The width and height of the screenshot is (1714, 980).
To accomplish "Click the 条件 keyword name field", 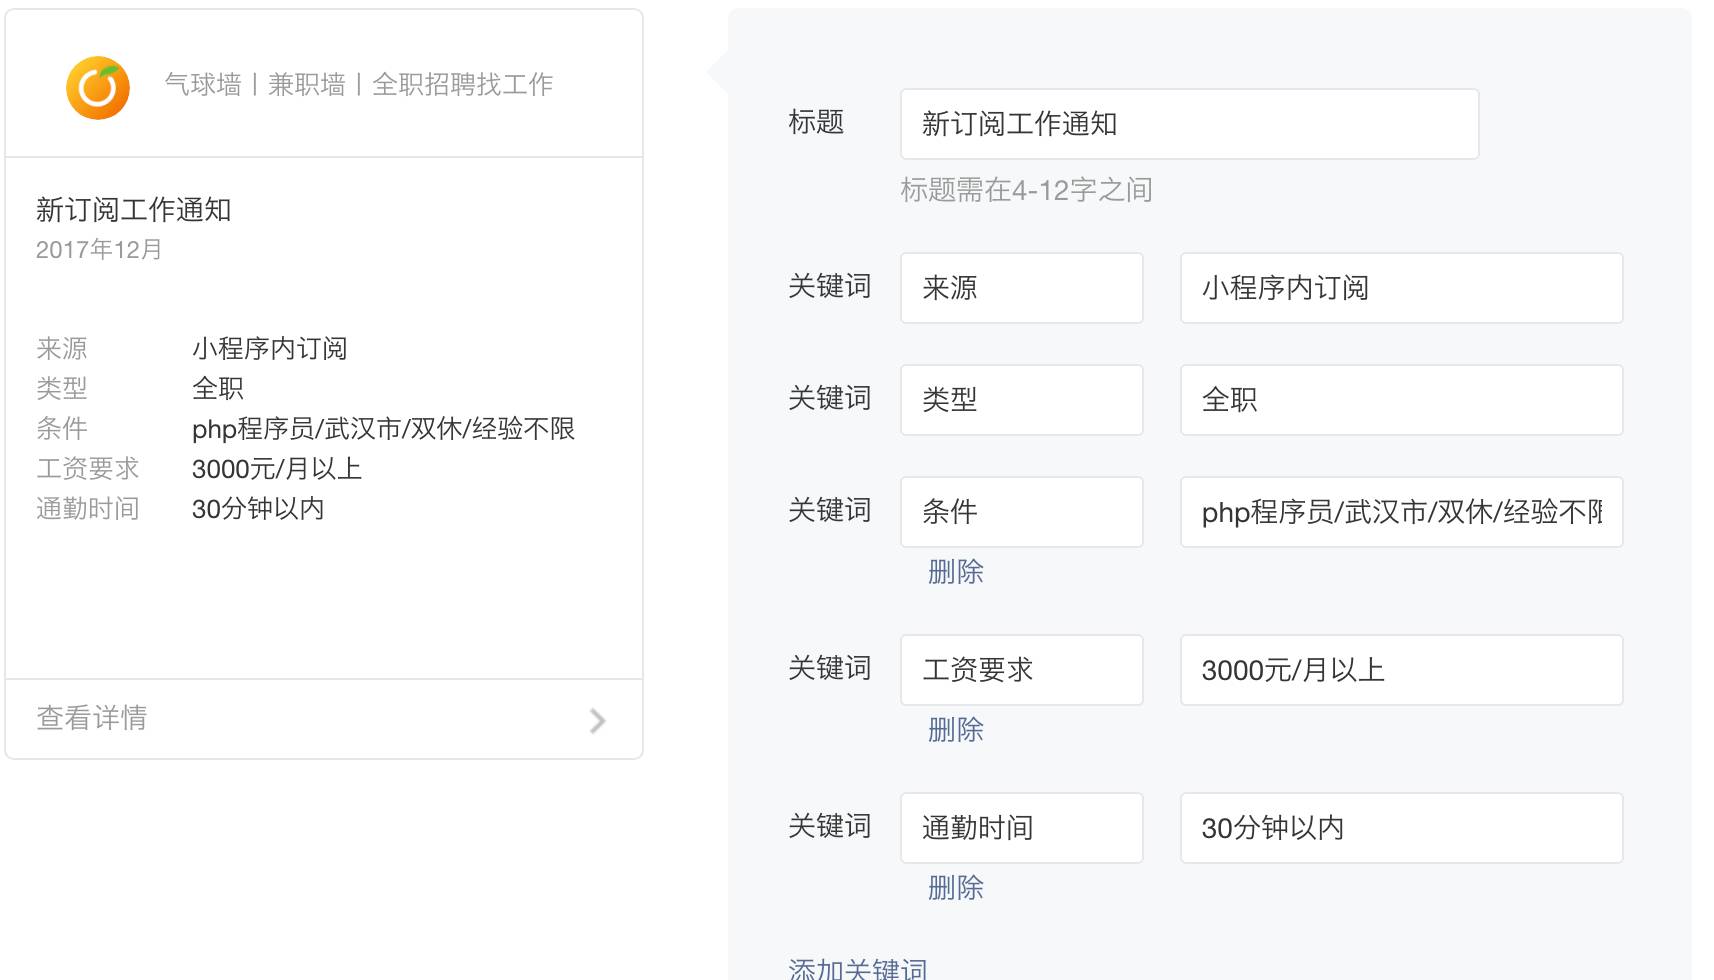I will click(1020, 512).
